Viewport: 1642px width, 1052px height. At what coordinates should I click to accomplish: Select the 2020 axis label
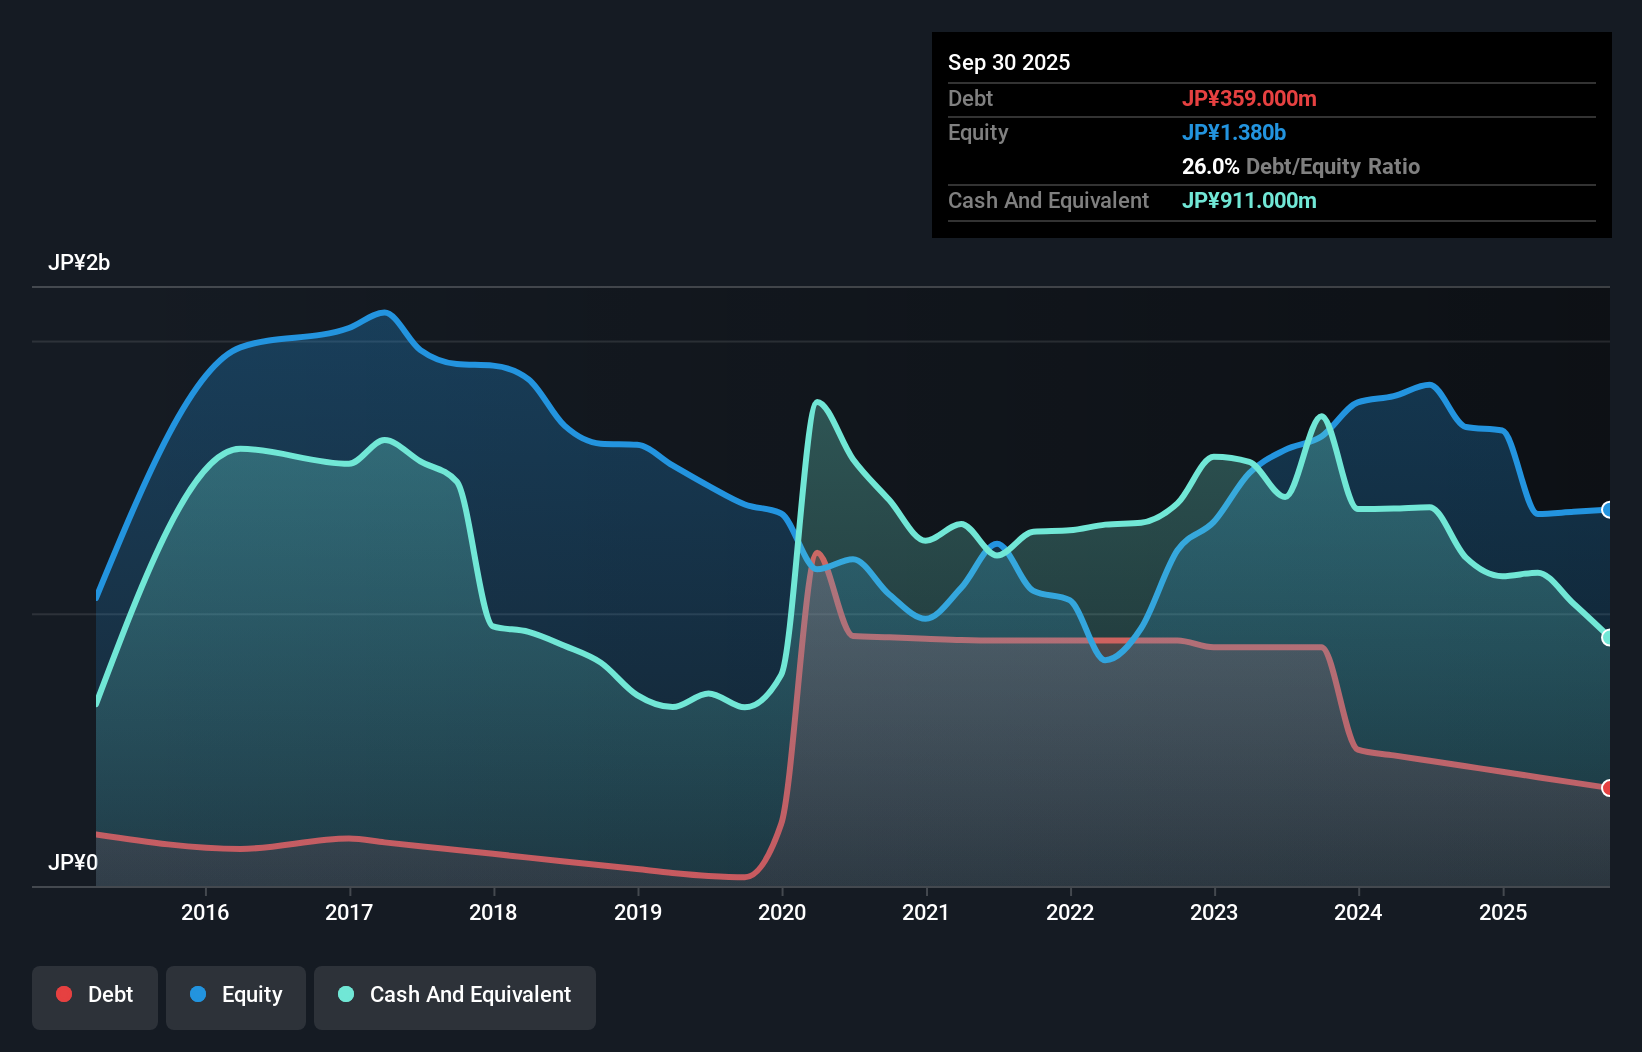pyautogui.click(x=782, y=912)
